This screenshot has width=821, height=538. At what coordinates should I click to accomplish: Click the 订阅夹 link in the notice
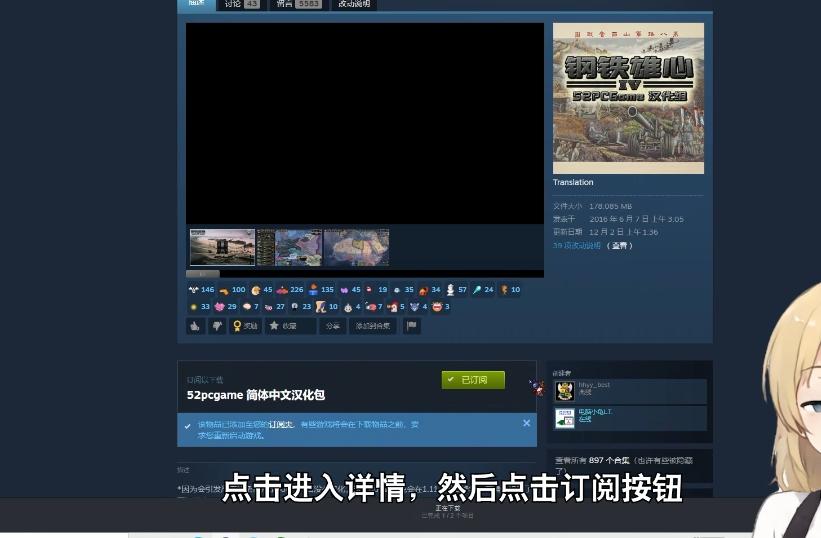281,424
